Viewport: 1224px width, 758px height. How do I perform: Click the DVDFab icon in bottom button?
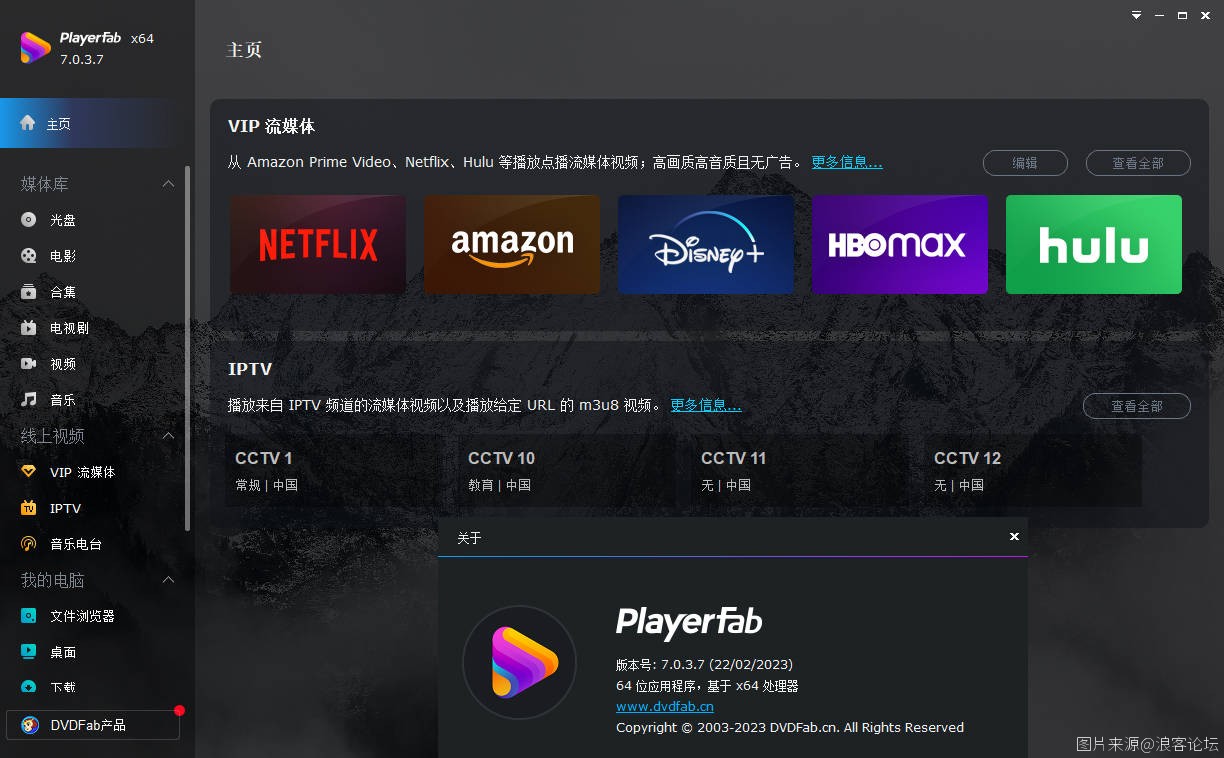30,725
